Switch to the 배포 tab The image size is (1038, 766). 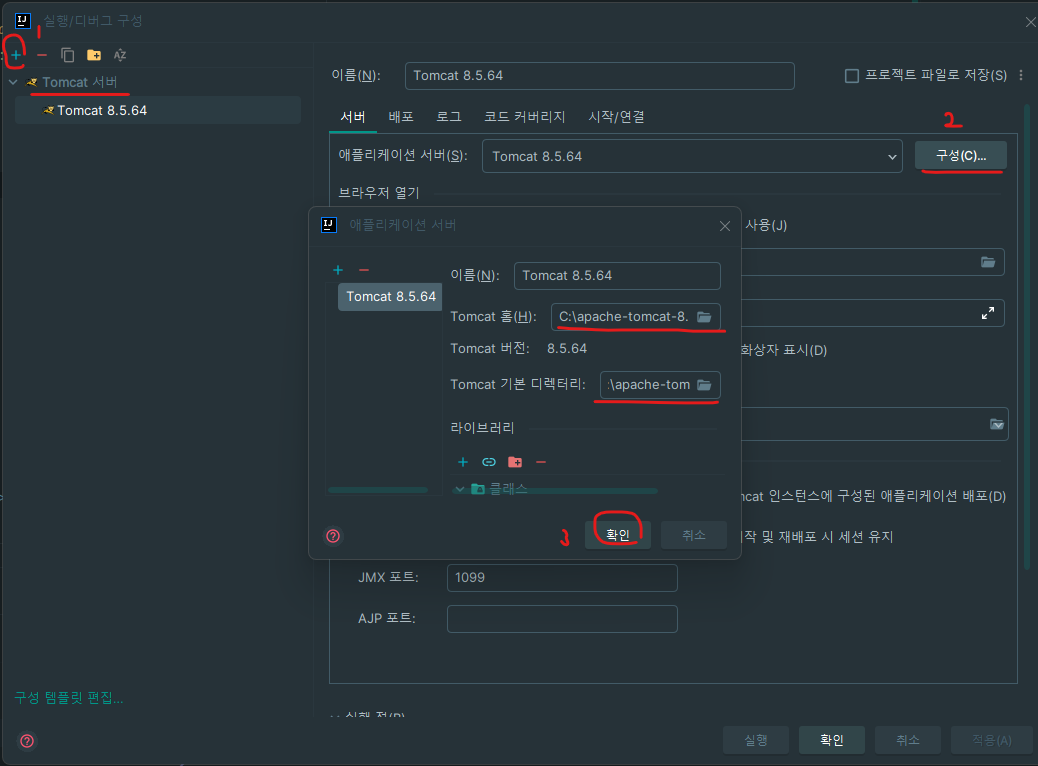[401, 117]
